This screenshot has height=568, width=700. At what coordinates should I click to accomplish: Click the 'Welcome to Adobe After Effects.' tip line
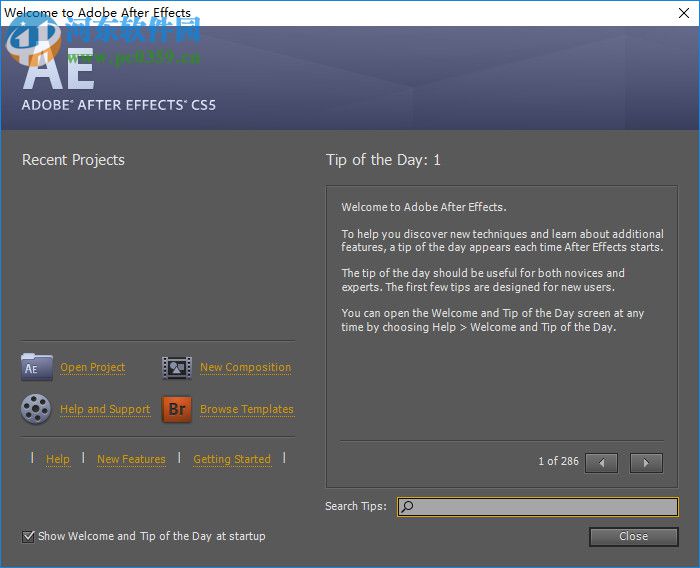point(424,207)
